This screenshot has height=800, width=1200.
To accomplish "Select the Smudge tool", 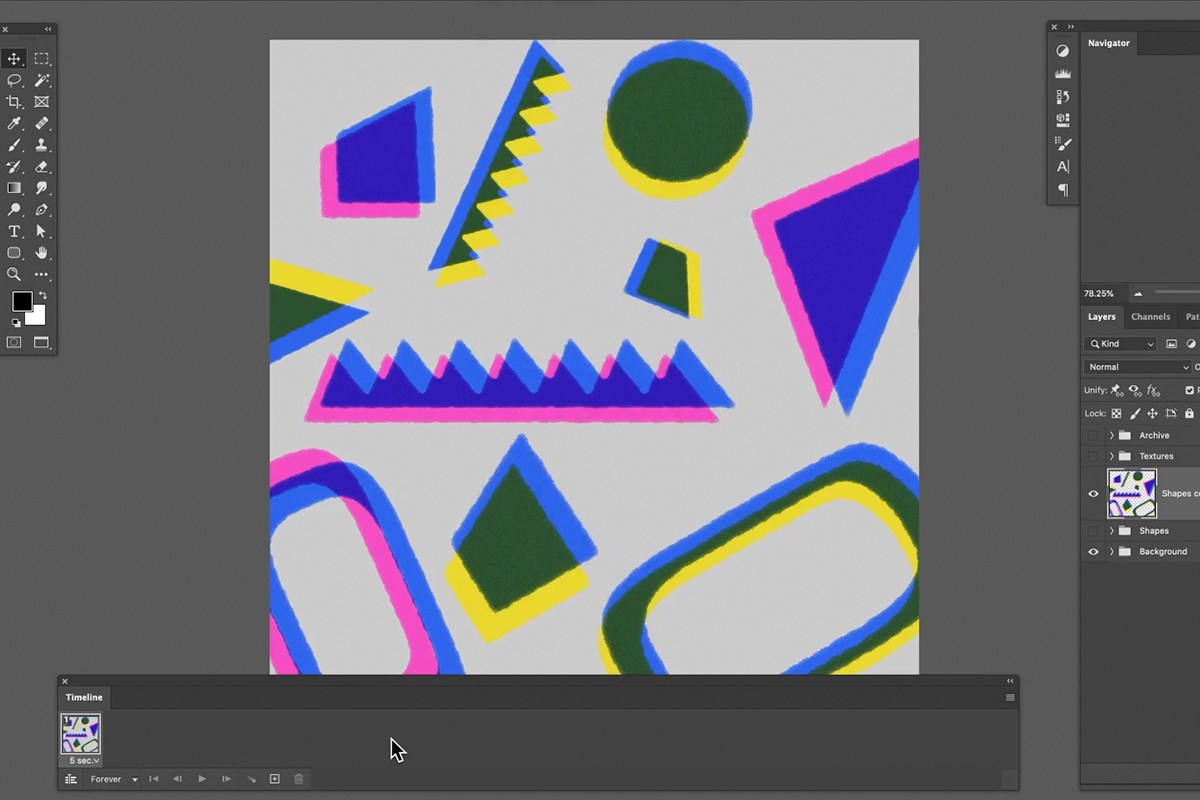I will pos(42,188).
